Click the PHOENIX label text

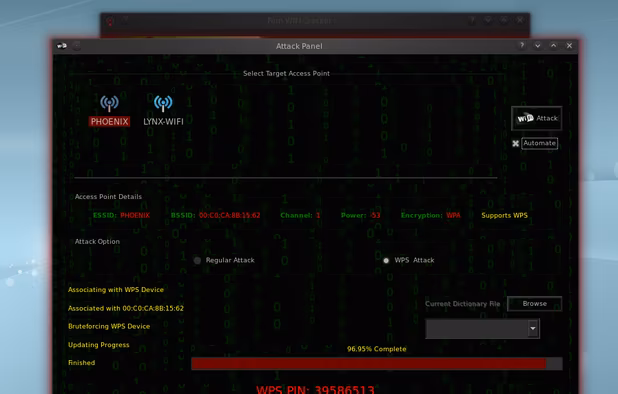pos(109,121)
